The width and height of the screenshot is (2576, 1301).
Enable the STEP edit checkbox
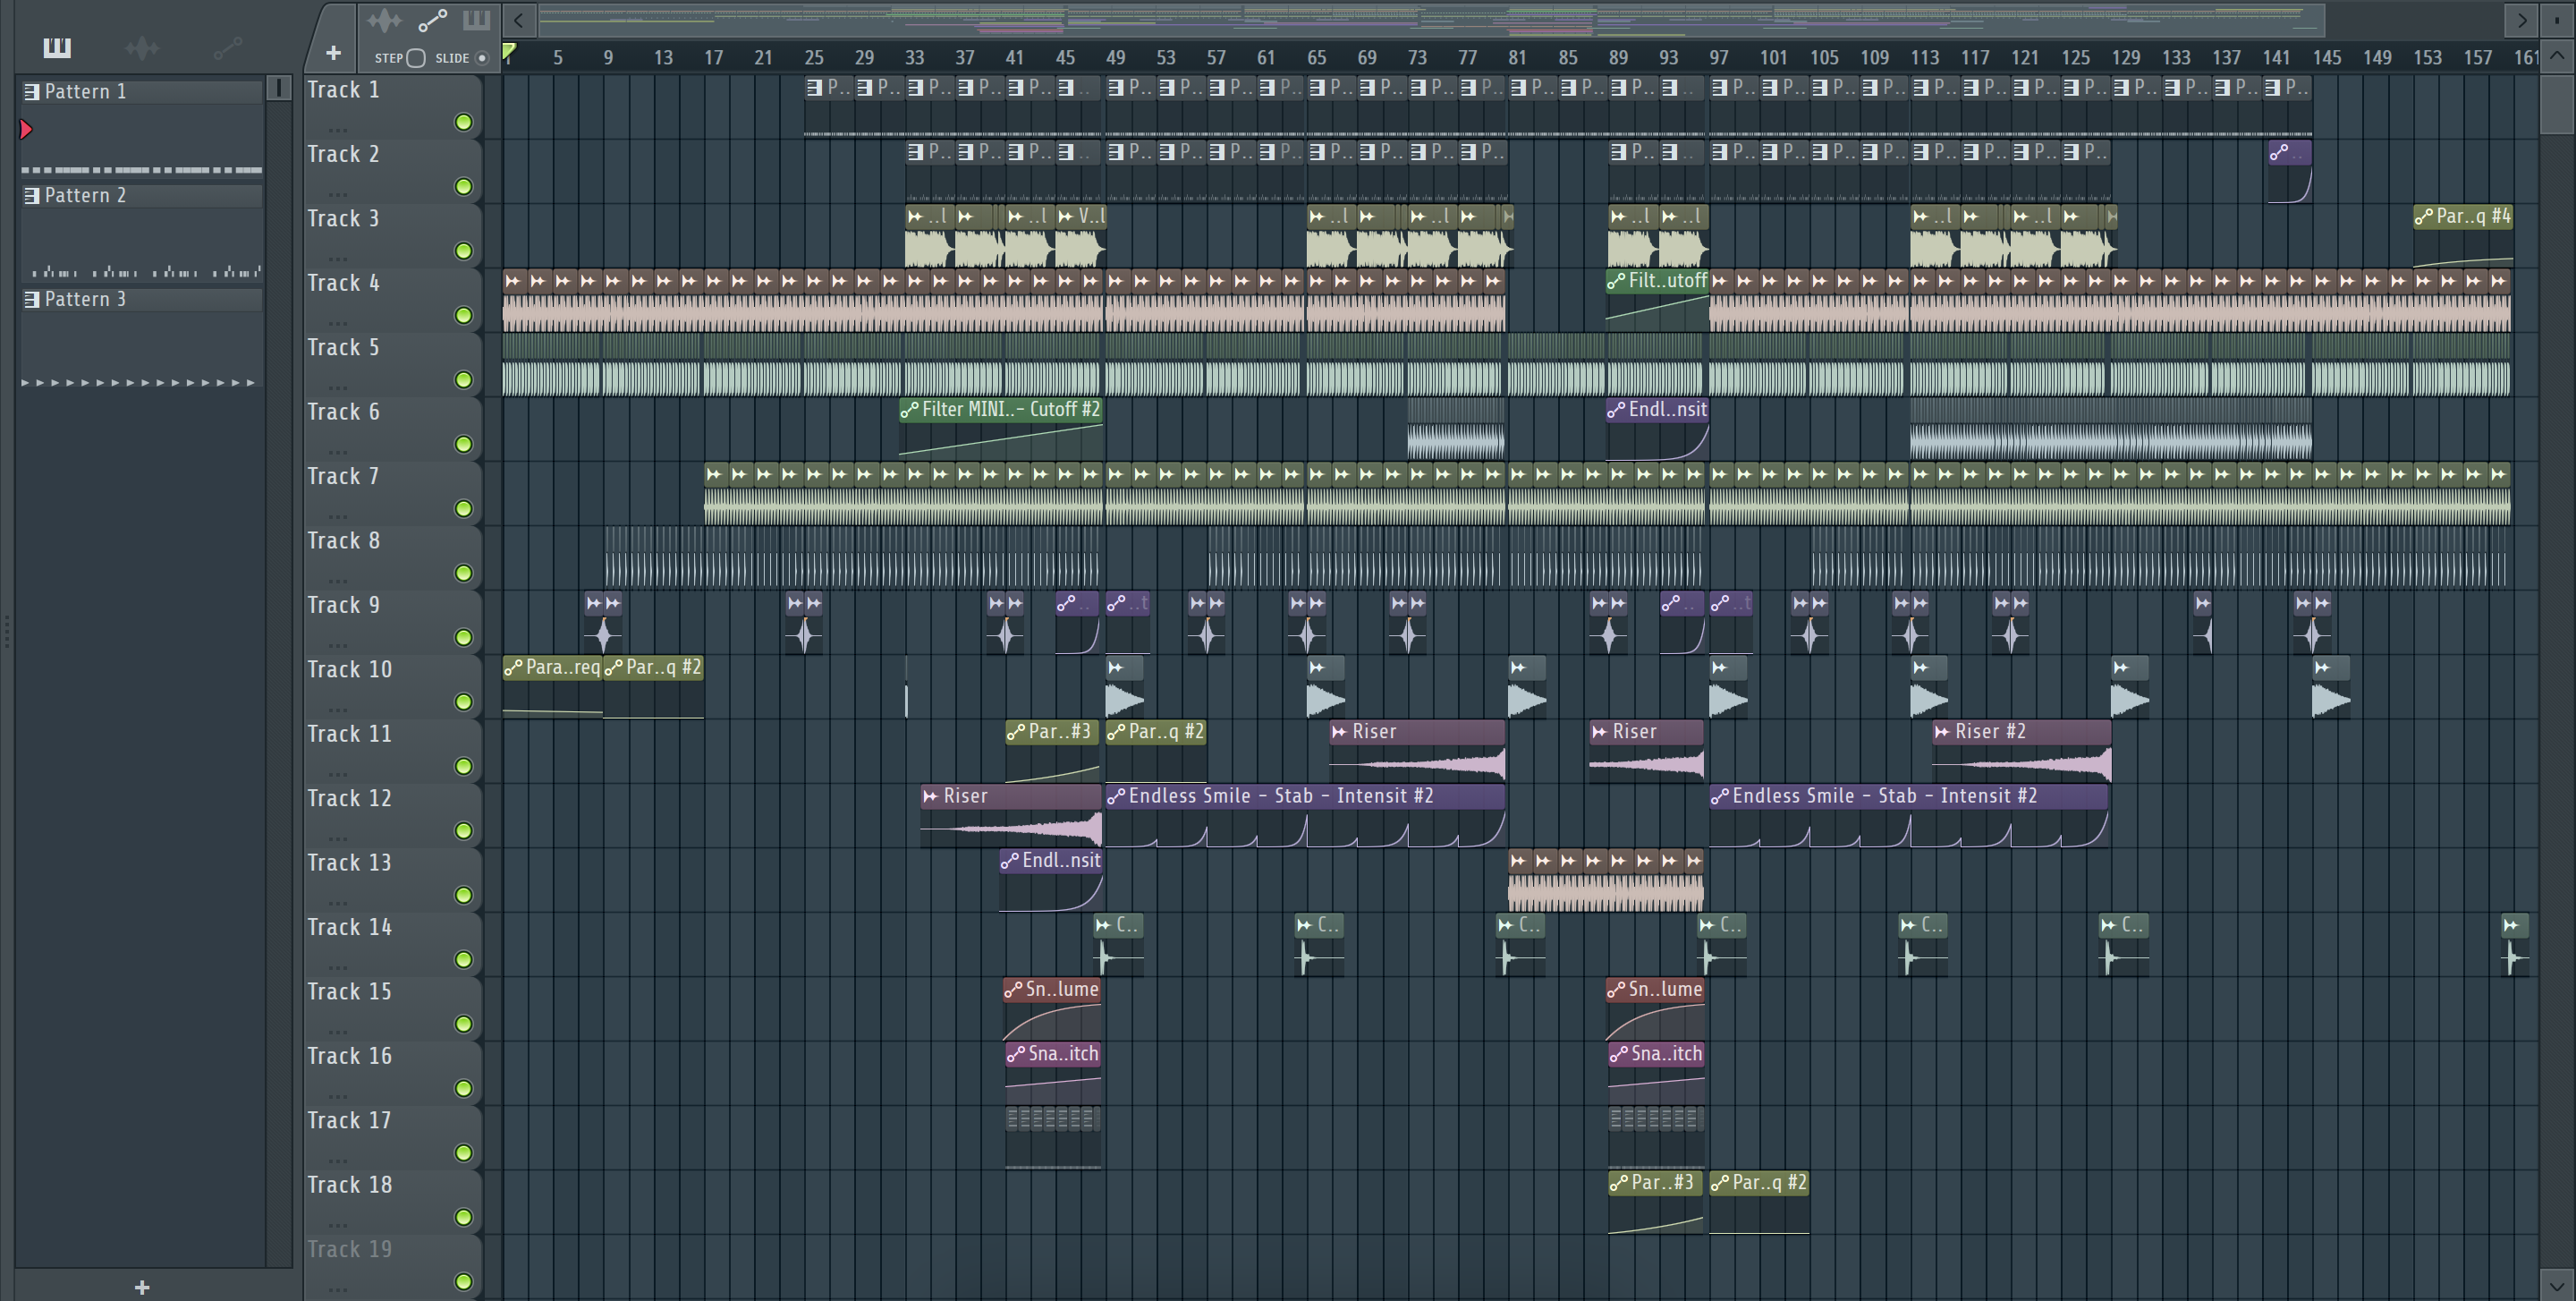(416, 58)
